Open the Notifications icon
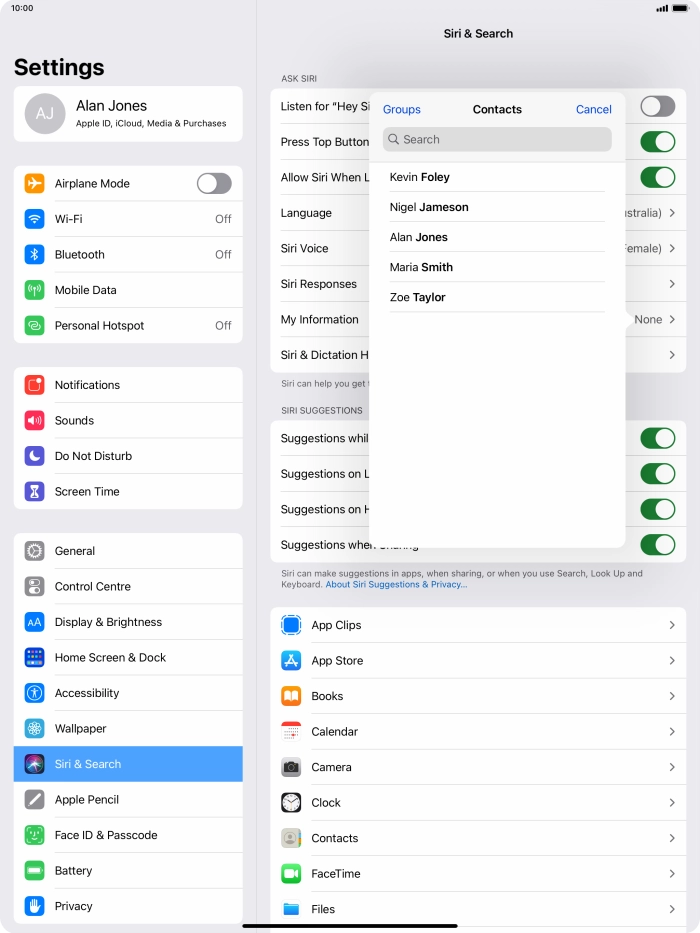 pos(35,385)
